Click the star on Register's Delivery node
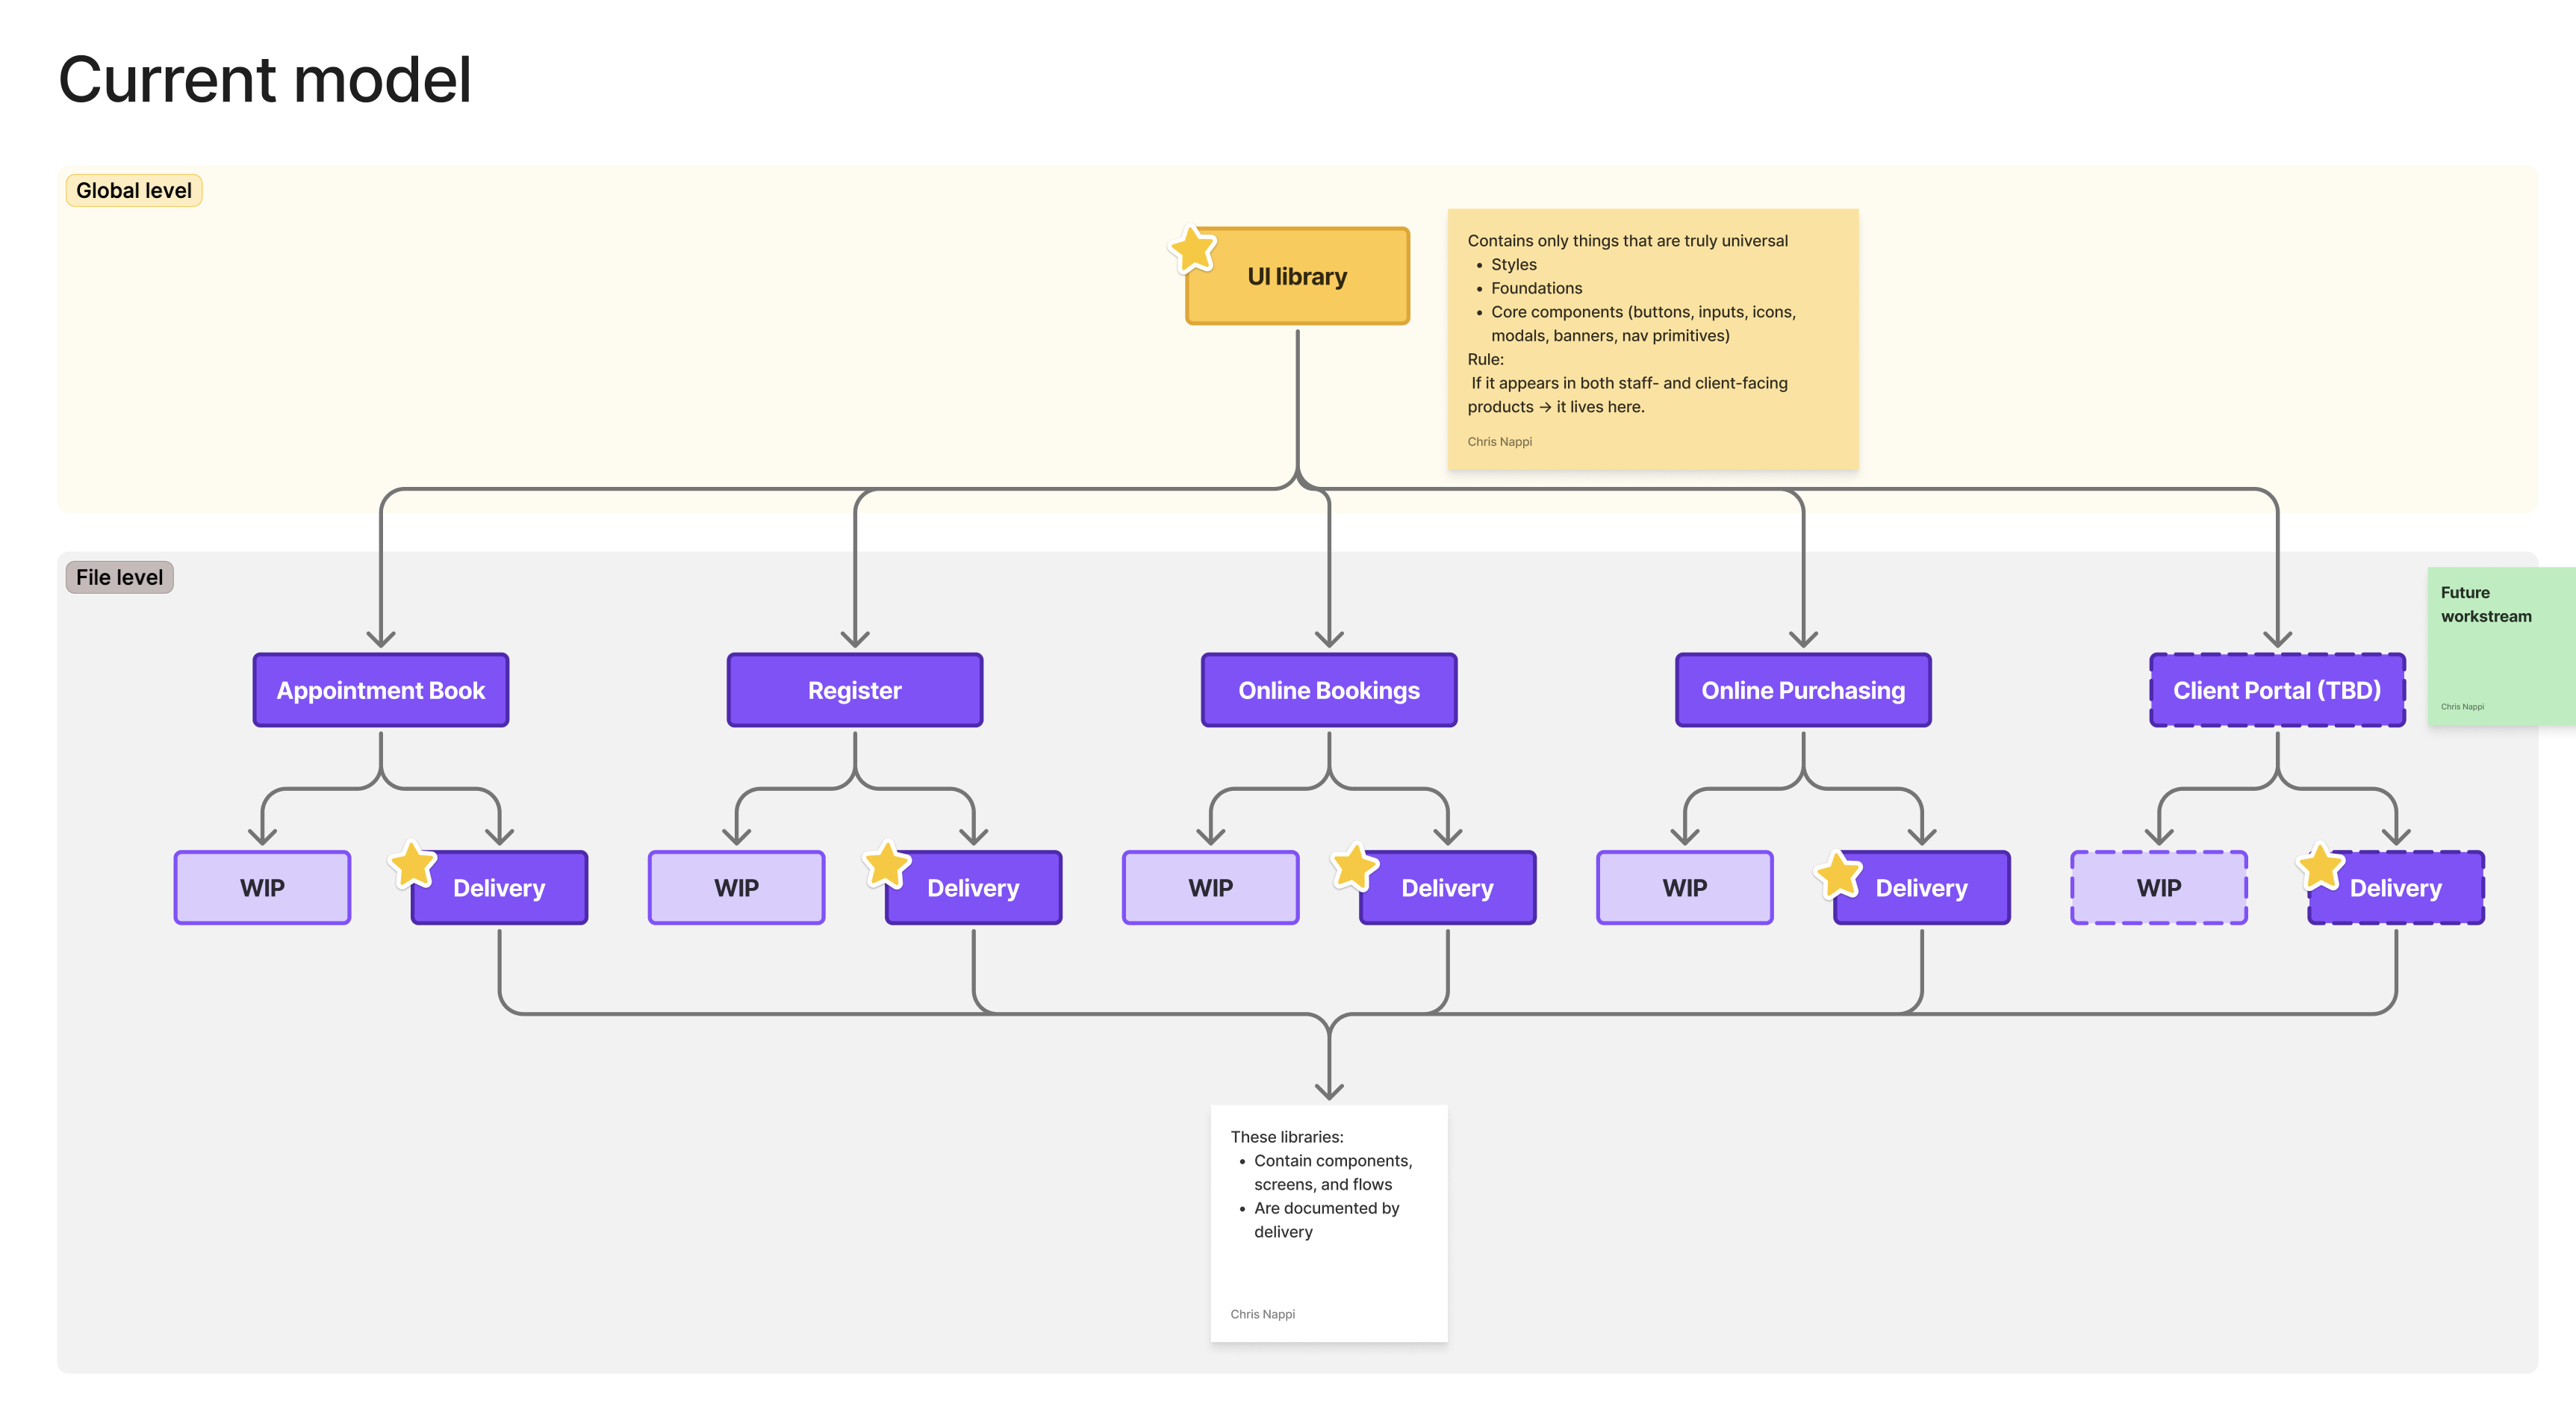Screen dimensions: 2576x1410 click(887, 865)
